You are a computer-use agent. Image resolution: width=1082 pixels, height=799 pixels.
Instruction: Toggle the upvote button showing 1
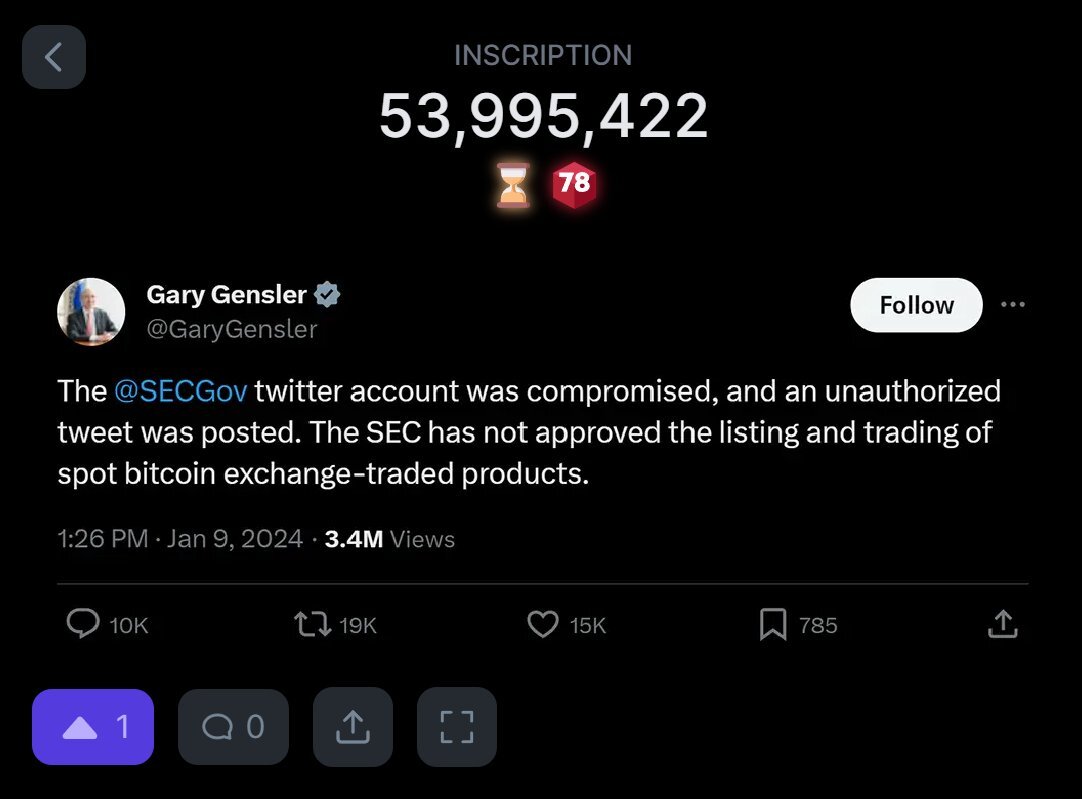pyautogui.click(x=93, y=727)
